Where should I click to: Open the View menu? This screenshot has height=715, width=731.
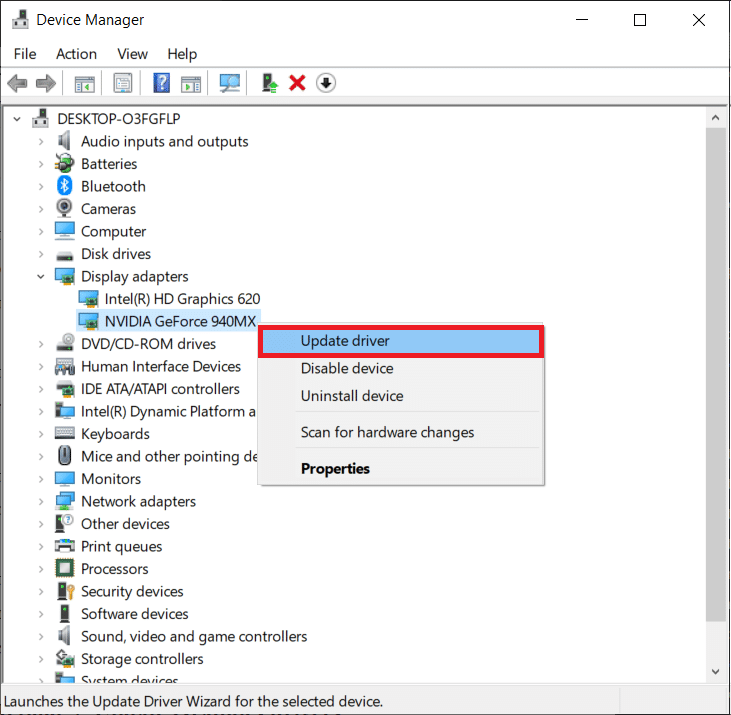pyautogui.click(x=132, y=54)
